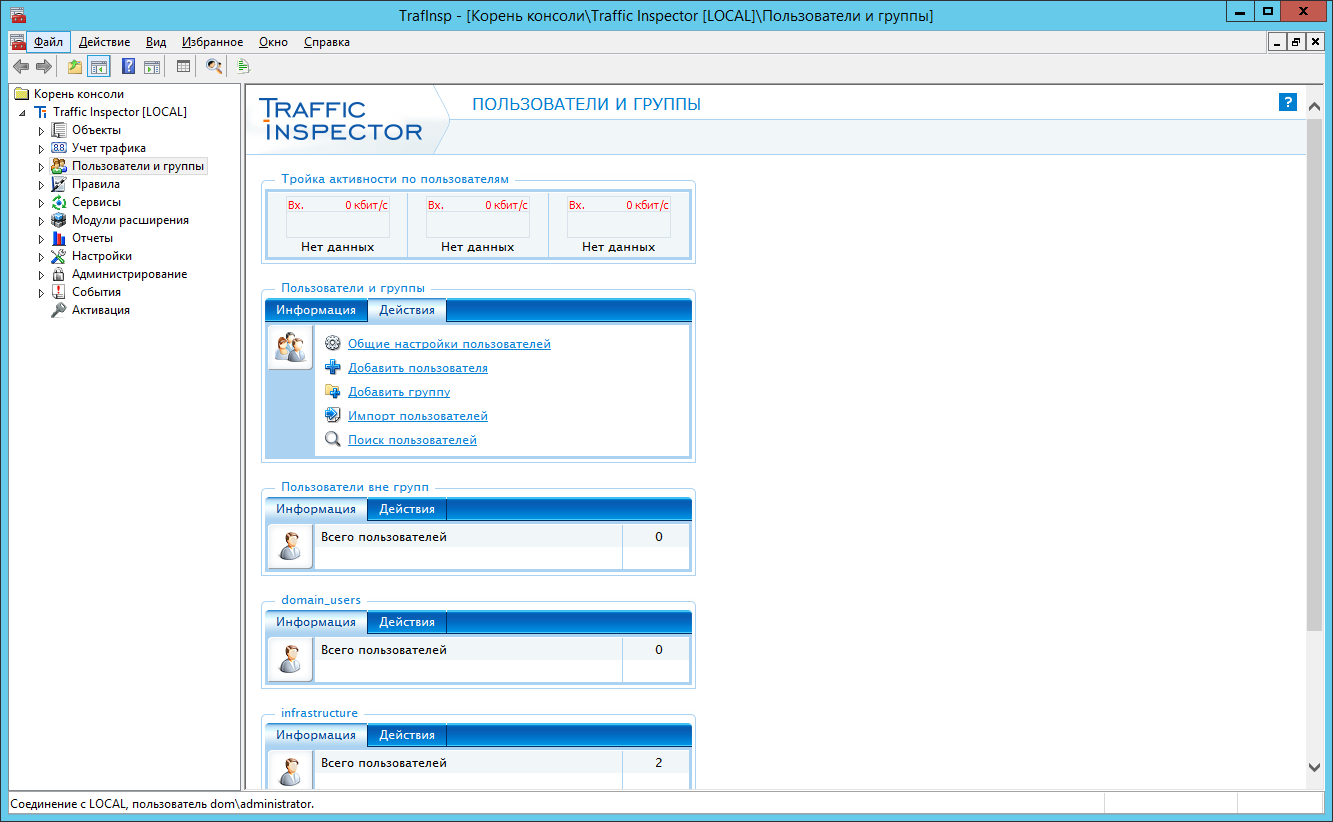The height and width of the screenshot is (822, 1333).
Task: Open the Избранное menu
Action: click(213, 42)
